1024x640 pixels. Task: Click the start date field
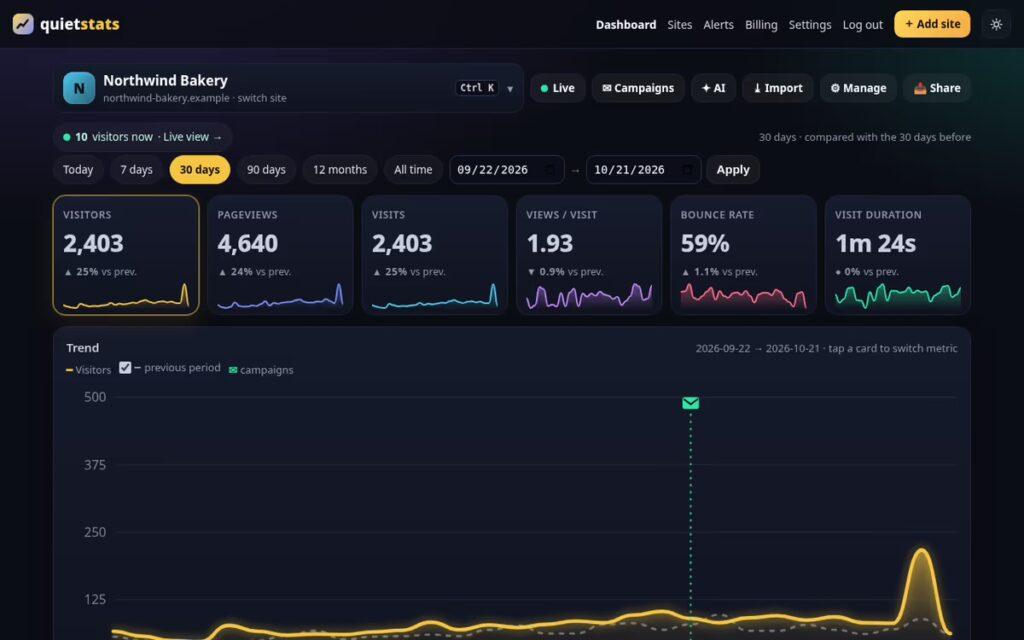507,170
